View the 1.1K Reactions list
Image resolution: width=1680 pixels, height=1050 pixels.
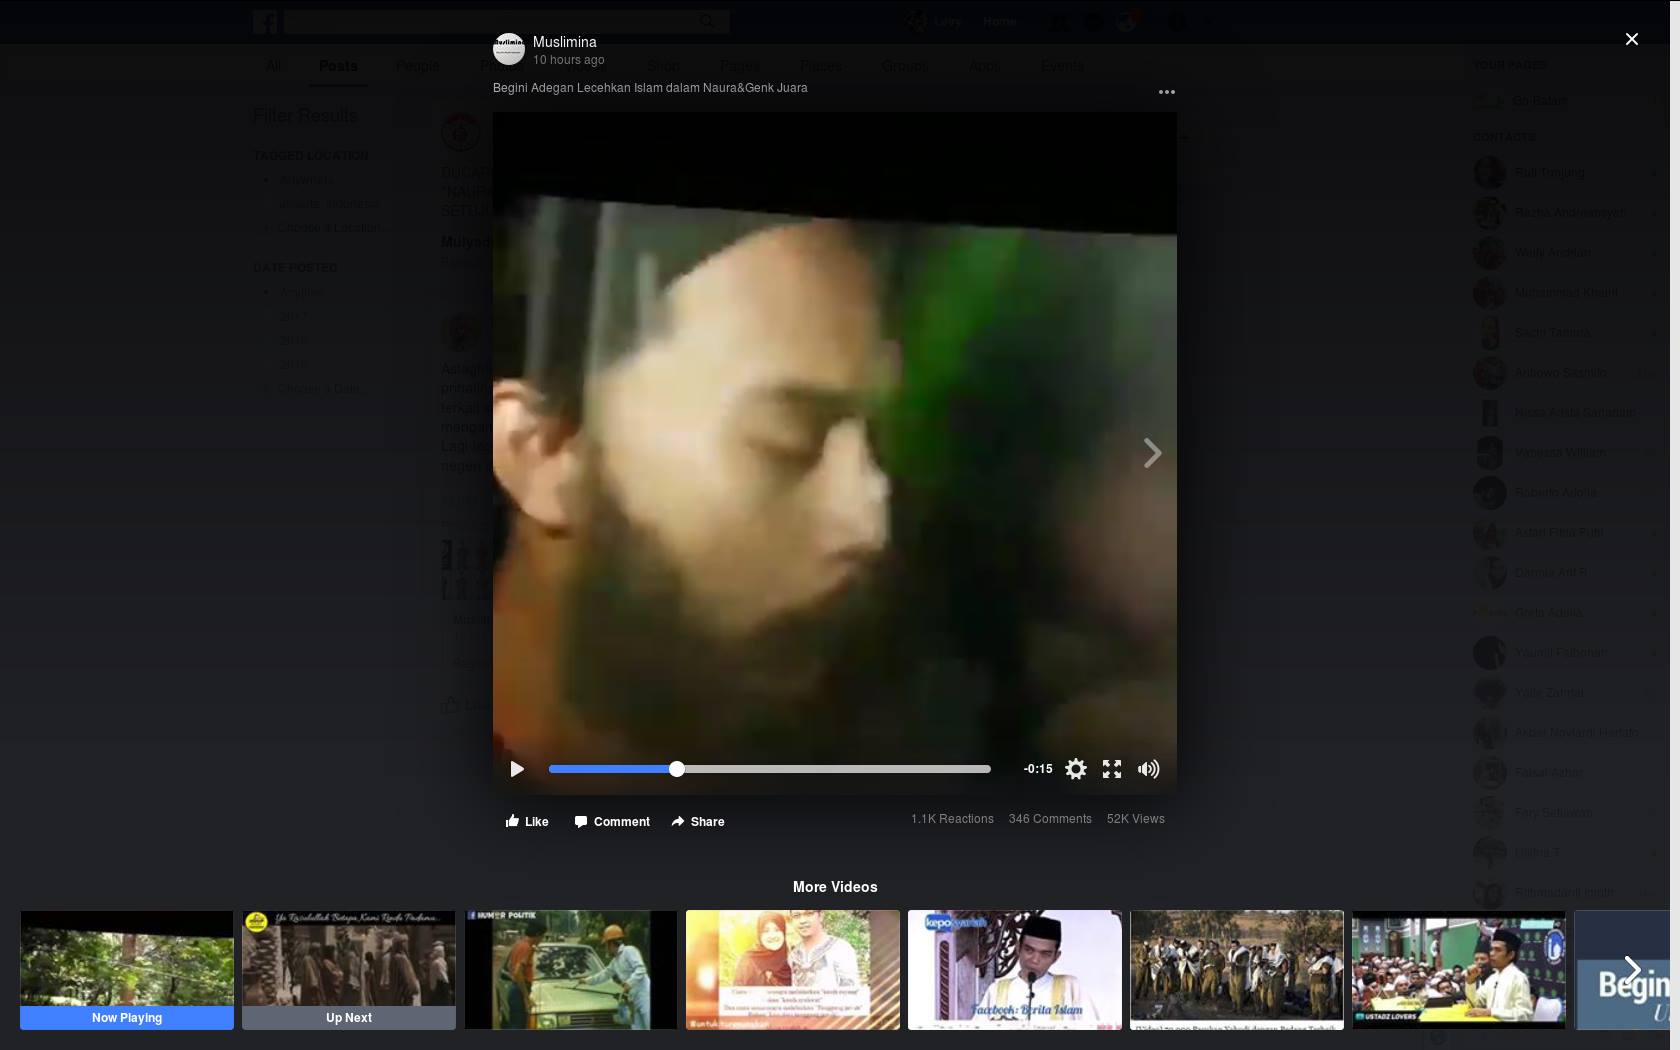click(x=952, y=819)
